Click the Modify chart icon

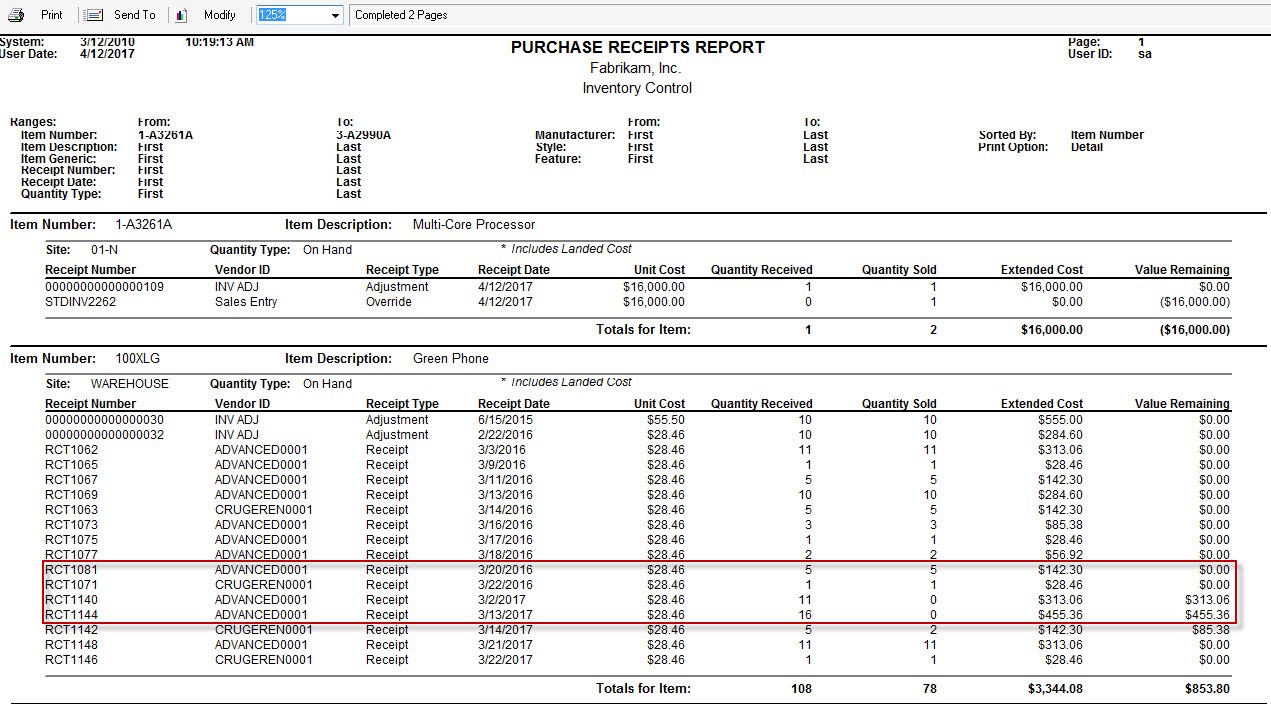181,14
